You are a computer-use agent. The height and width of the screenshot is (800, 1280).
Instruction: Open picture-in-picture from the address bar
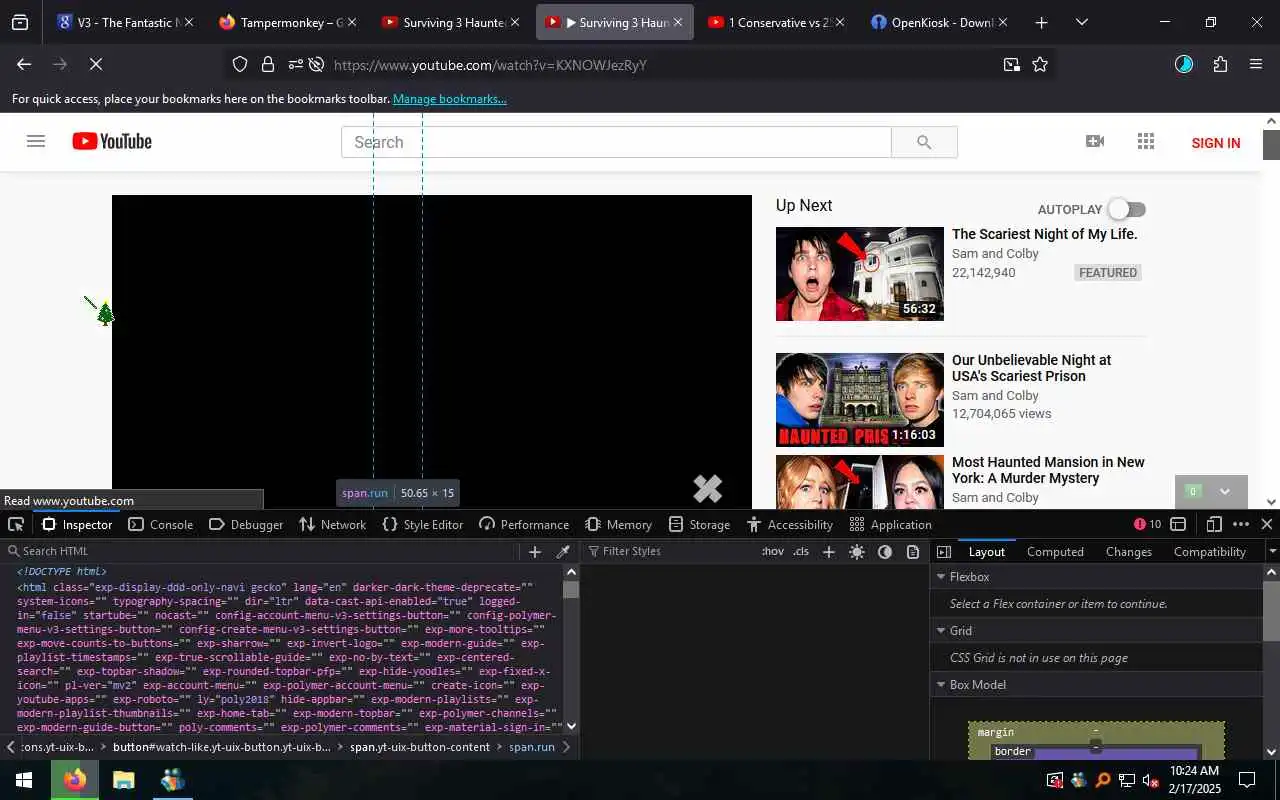(1011, 64)
